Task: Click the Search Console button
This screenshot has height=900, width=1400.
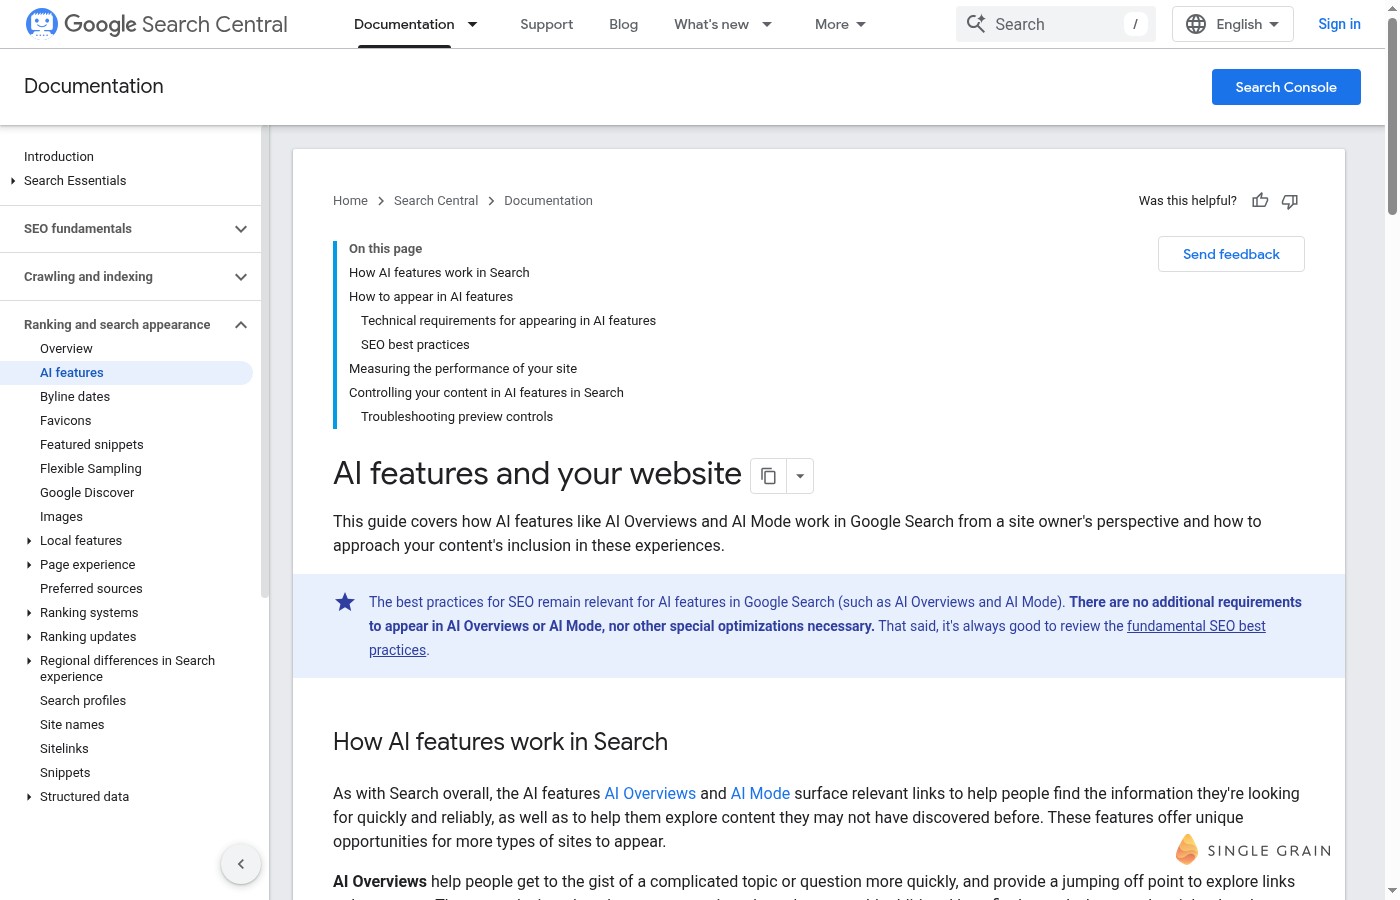Action: (x=1286, y=87)
